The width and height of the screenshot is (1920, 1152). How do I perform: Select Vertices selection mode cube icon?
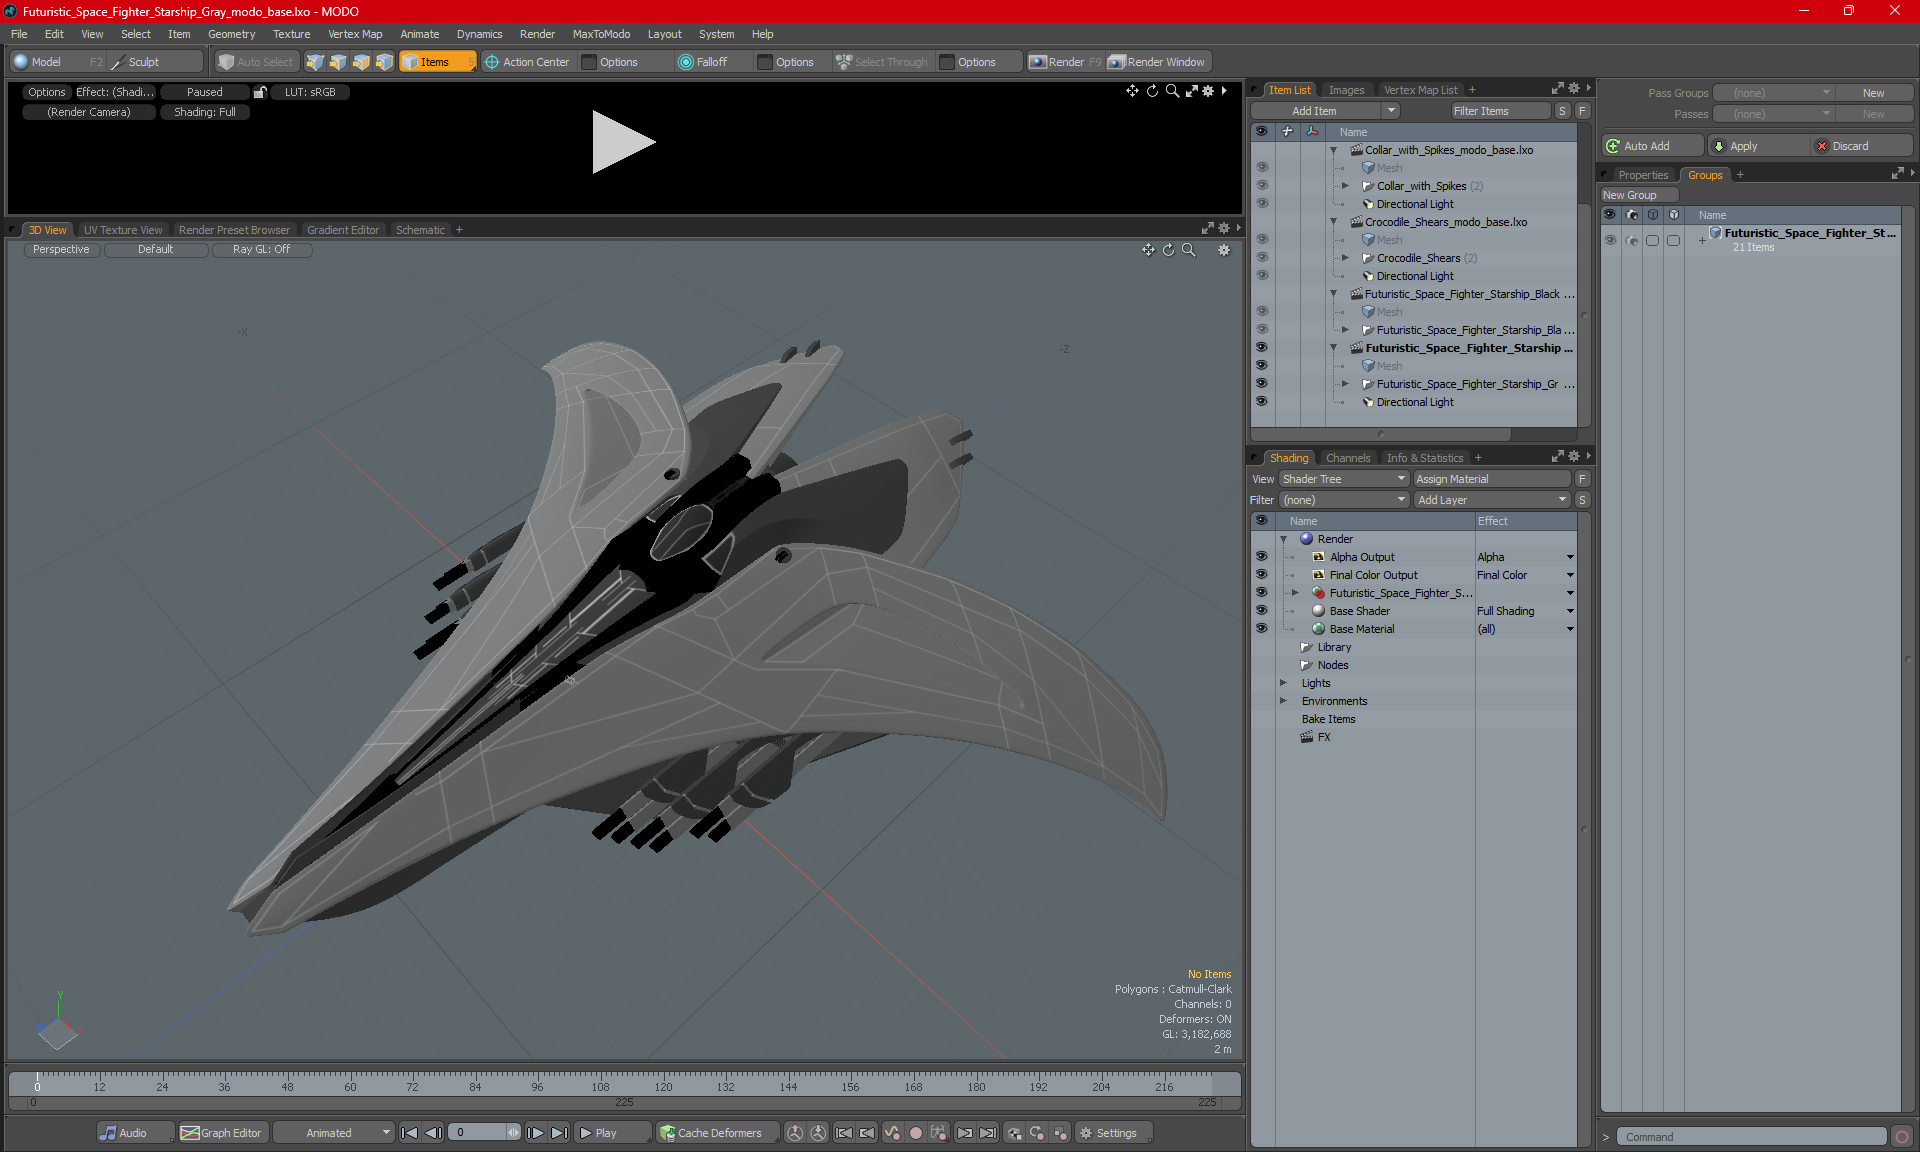click(x=315, y=62)
